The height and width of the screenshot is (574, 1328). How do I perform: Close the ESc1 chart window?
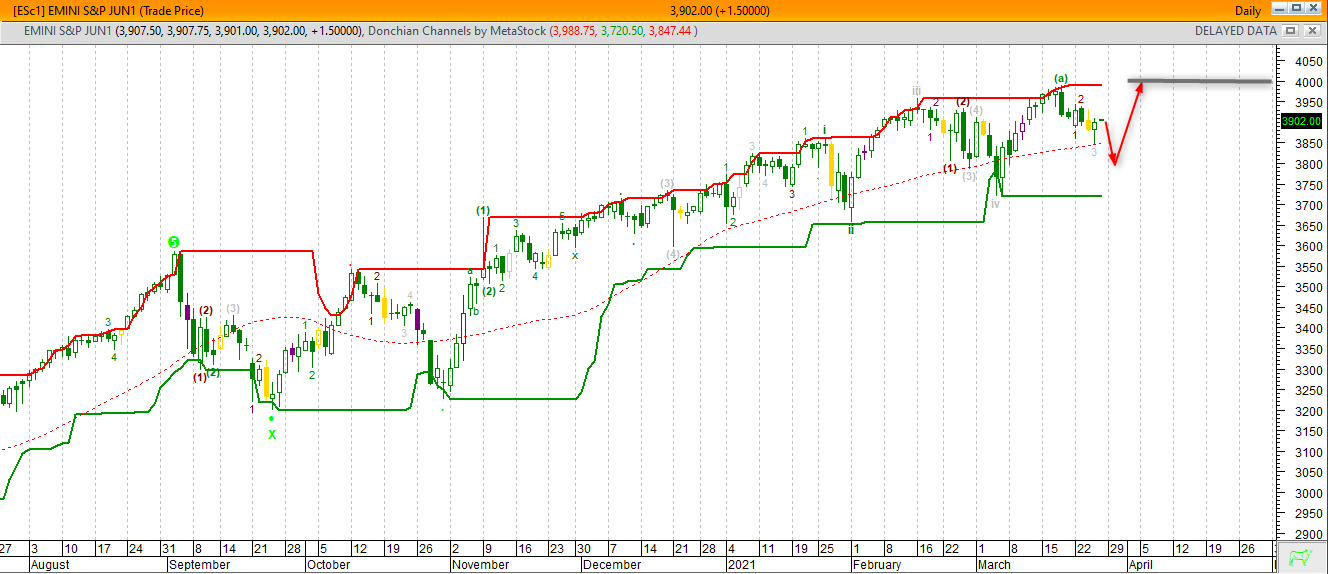[x=1314, y=9]
